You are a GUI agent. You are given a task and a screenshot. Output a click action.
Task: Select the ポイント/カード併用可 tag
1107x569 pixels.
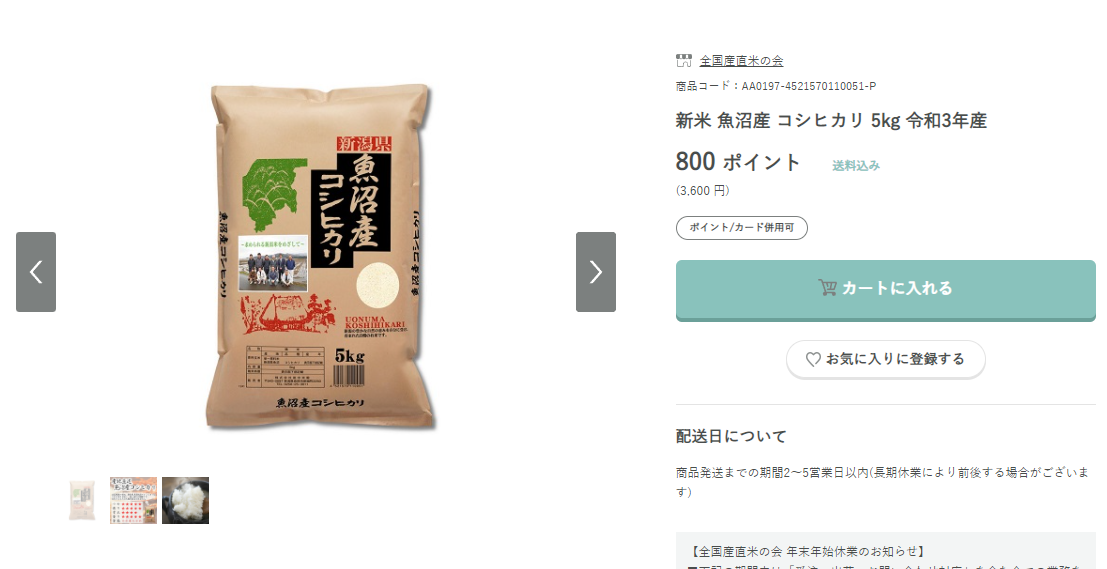[x=741, y=227]
